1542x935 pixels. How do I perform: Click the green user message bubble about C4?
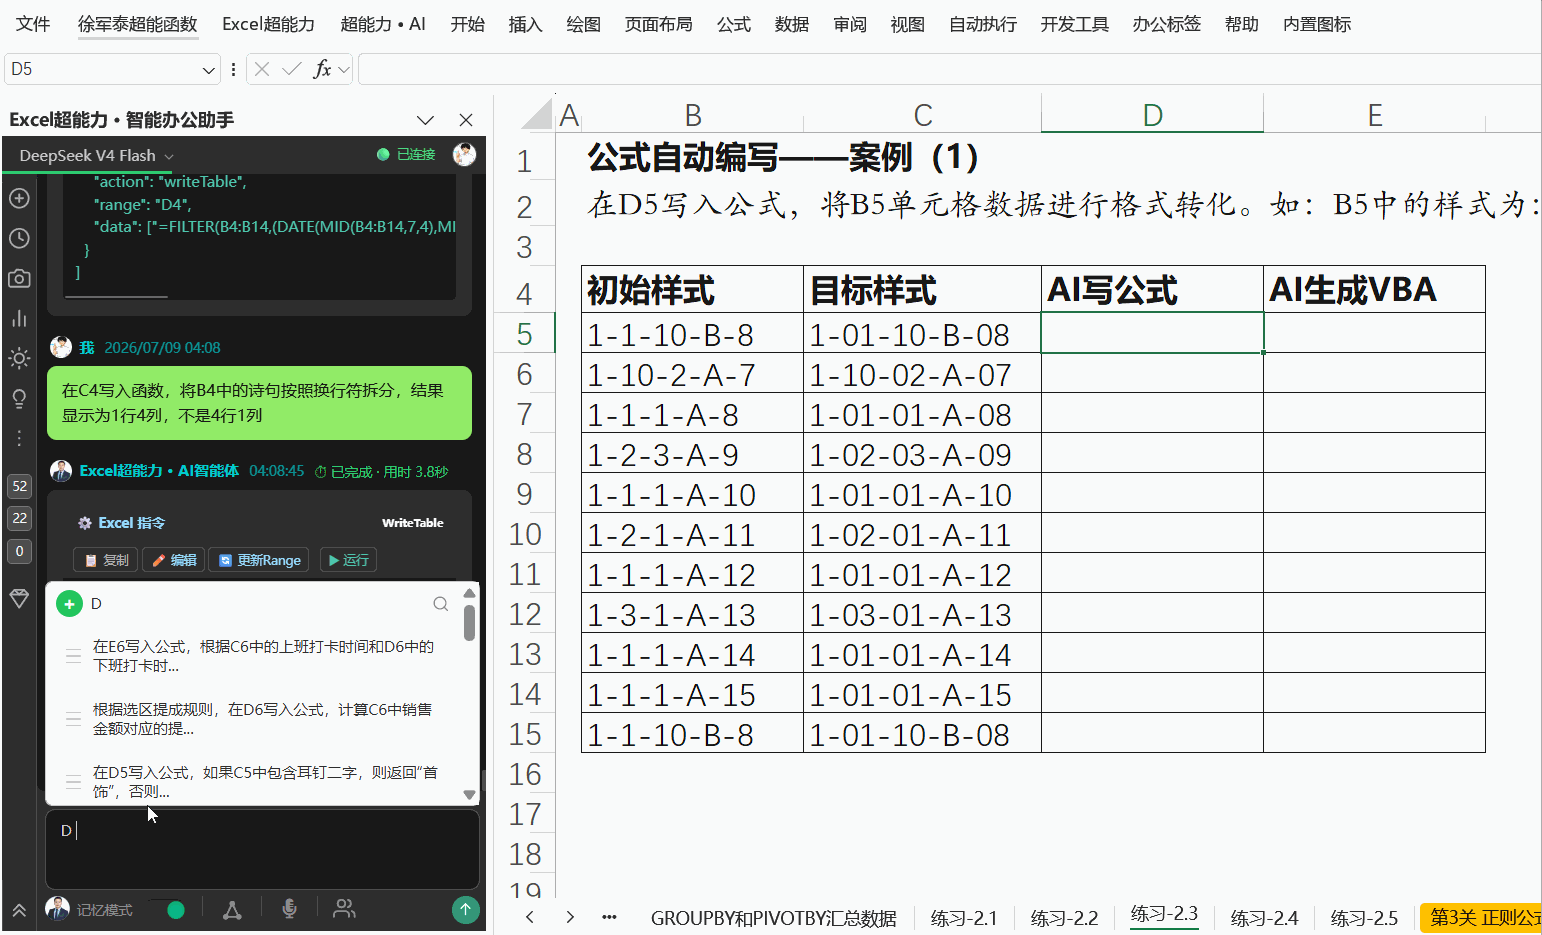click(x=259, y=403)
